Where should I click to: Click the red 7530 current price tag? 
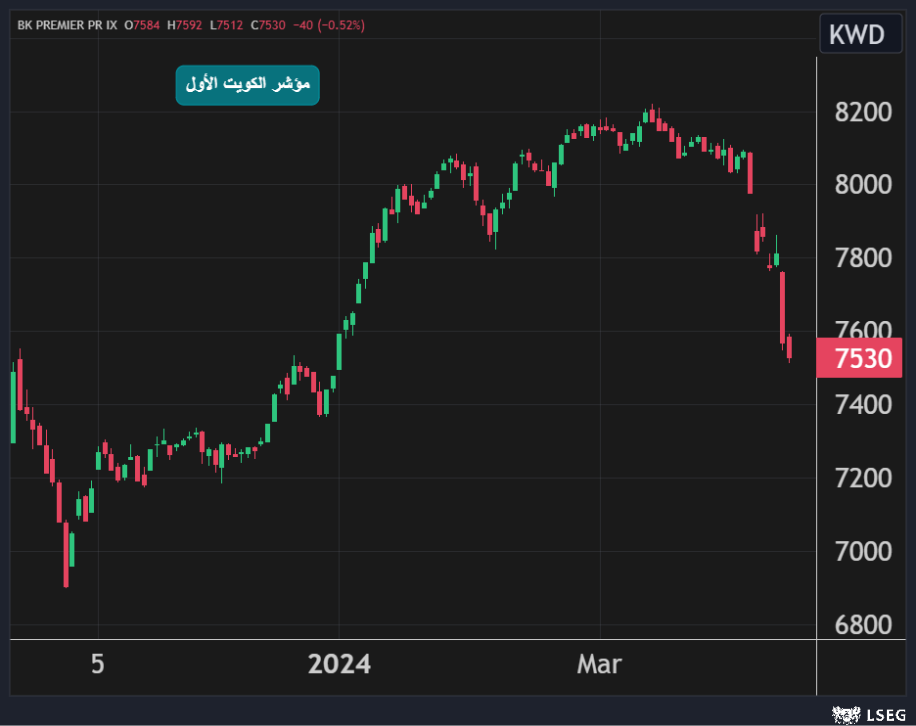860,358
